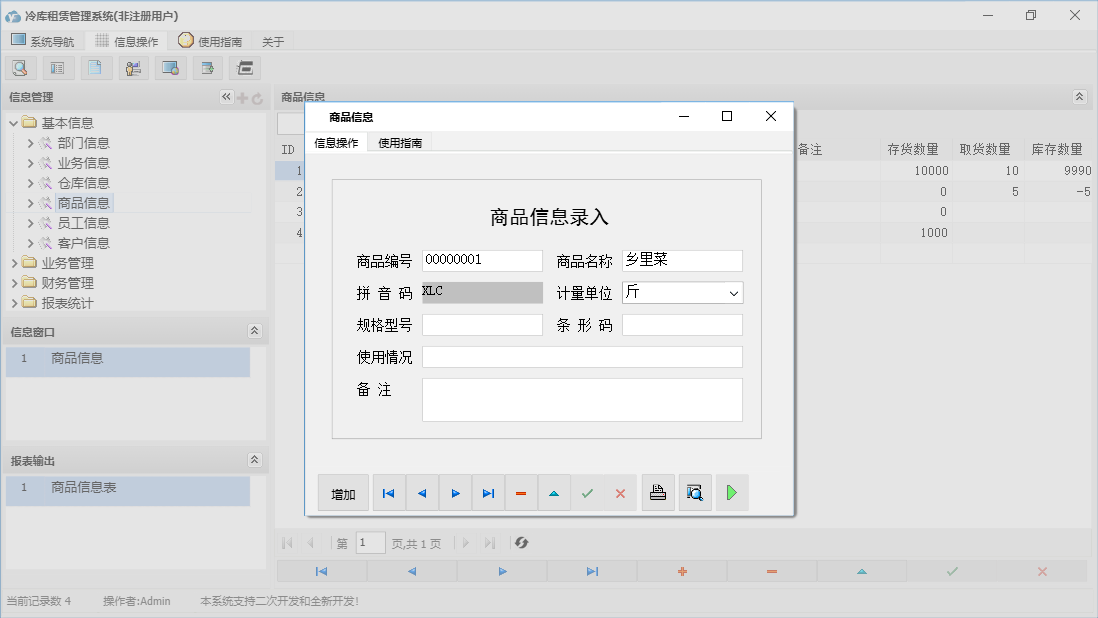Click the user icon in main toolbar

(x=133, y=68)
